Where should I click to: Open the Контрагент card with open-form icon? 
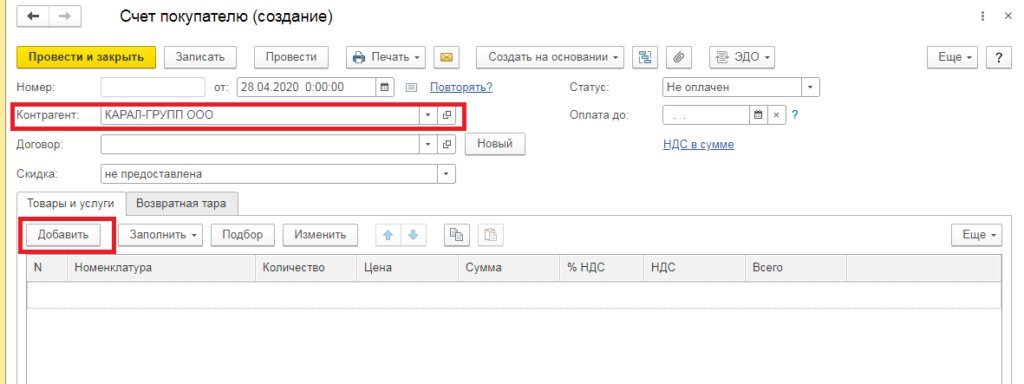[447, 115]
